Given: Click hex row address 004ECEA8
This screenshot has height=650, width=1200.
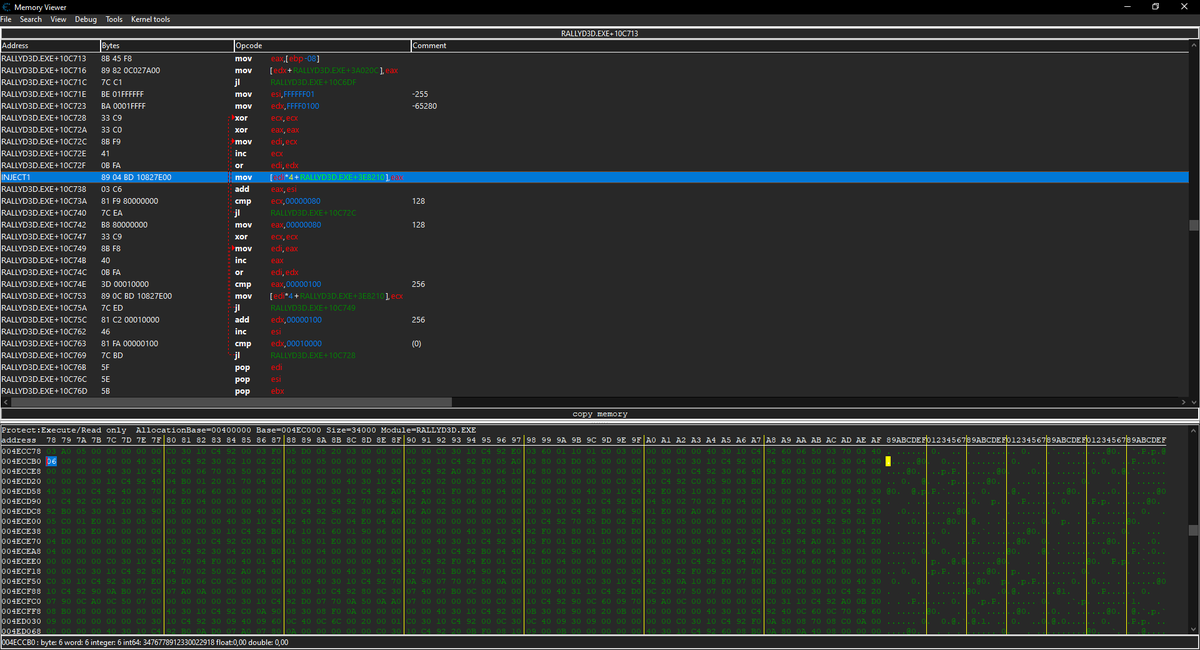Looking at the screenshot, I should 20,551.
